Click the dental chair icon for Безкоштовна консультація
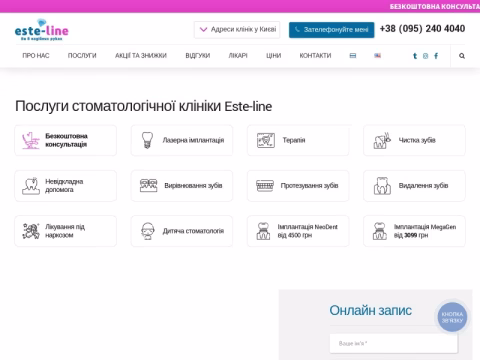 coord(31,140)
